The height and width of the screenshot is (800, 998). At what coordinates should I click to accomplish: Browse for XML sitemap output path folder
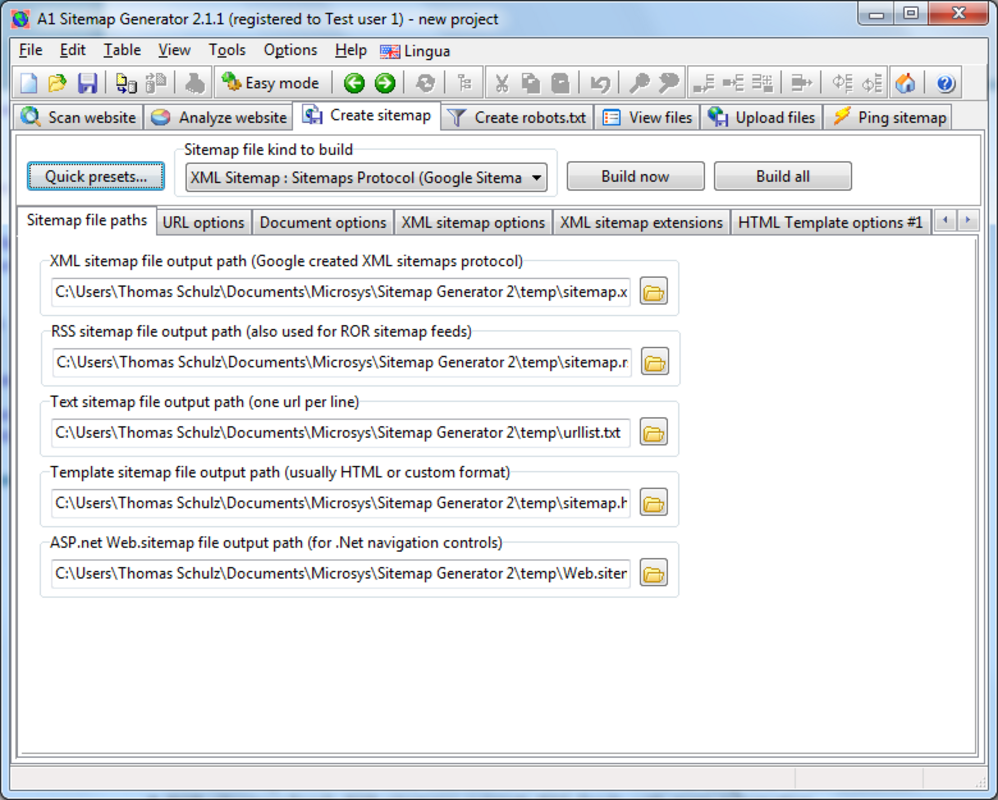tap(654, 291)
